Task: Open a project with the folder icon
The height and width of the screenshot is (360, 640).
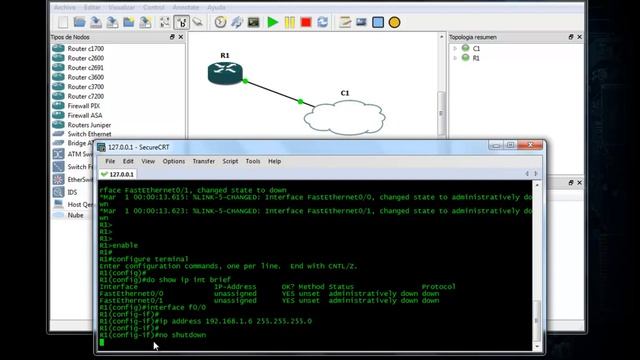Action: (80, 22)
